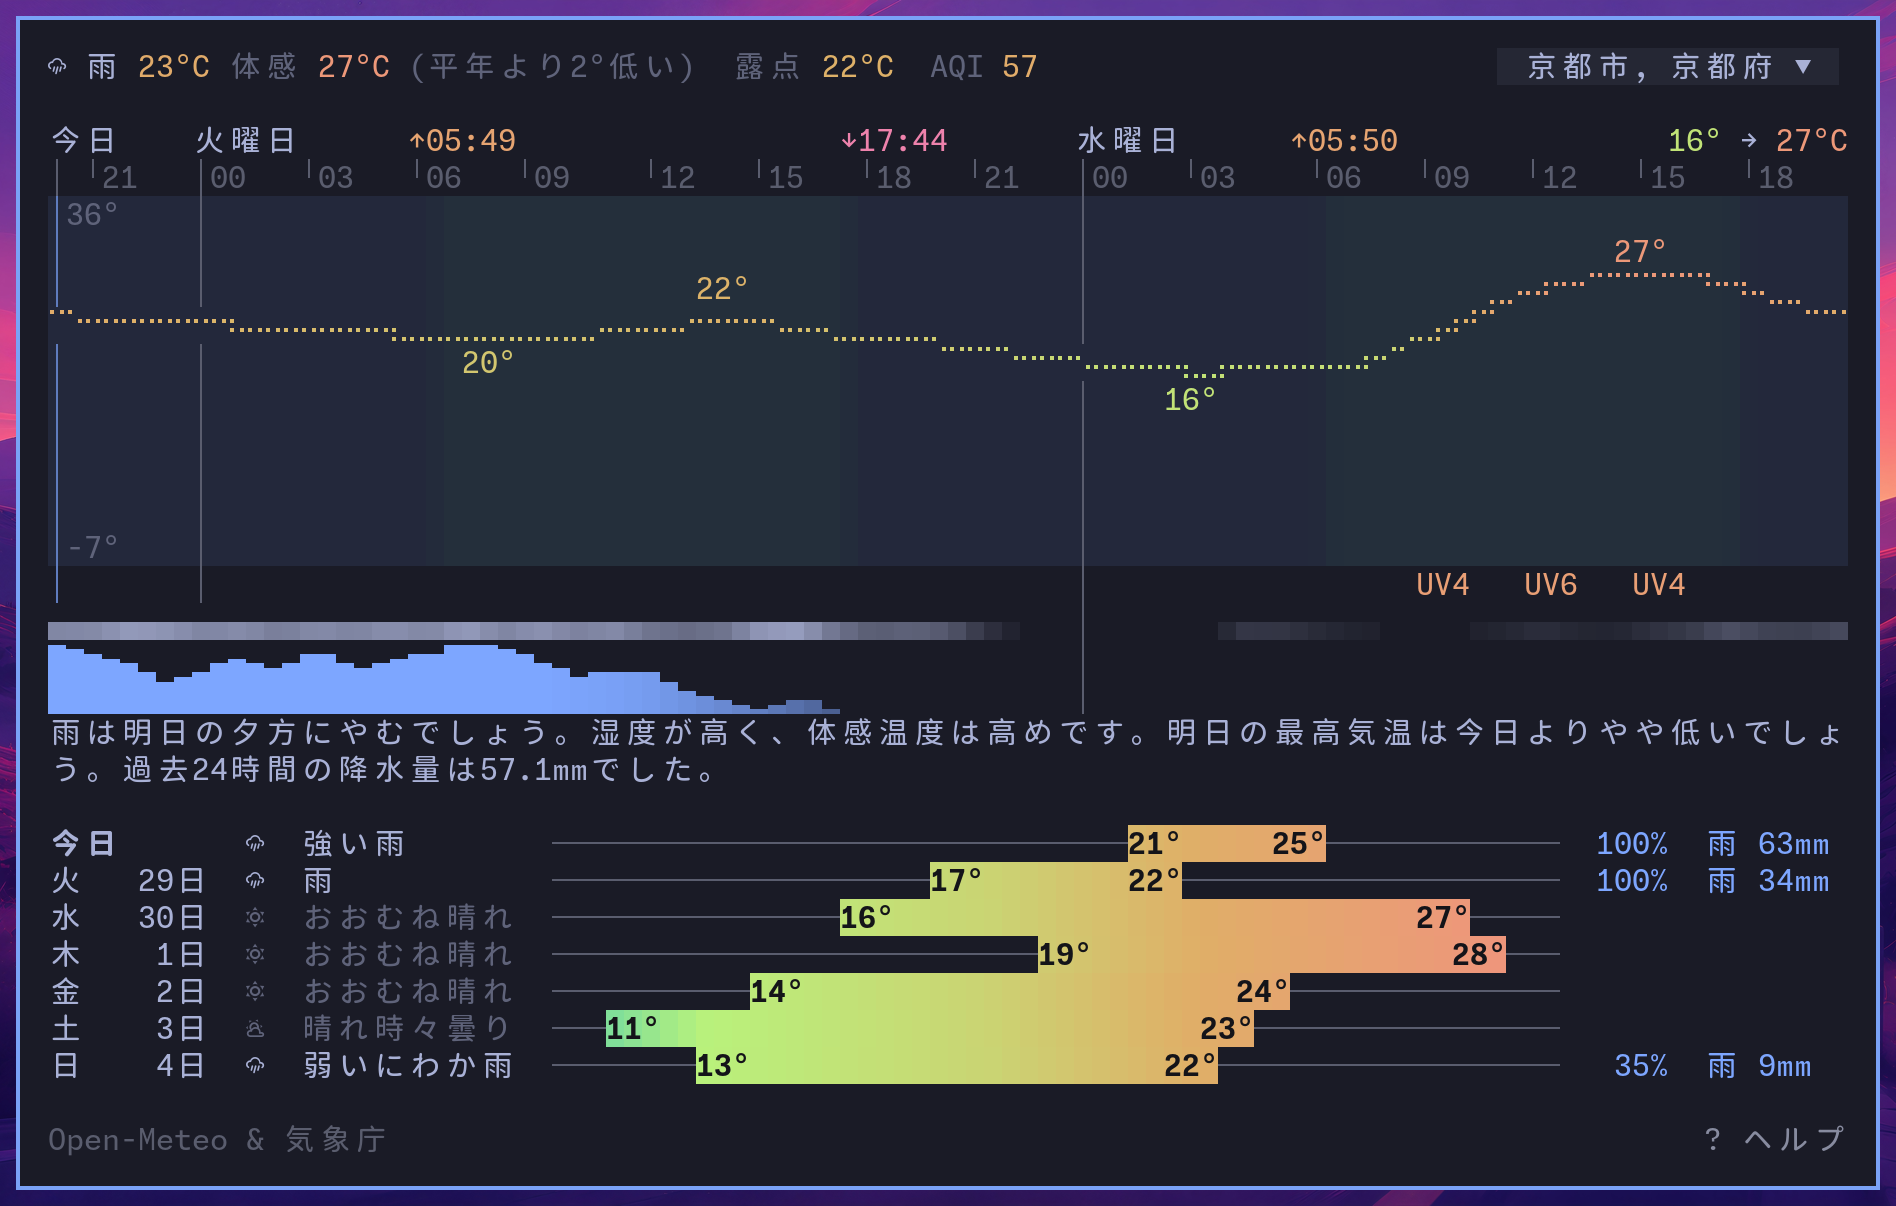Click the (平年より2°低い) note
The image size is (1896, 1206).
(552, 67)
